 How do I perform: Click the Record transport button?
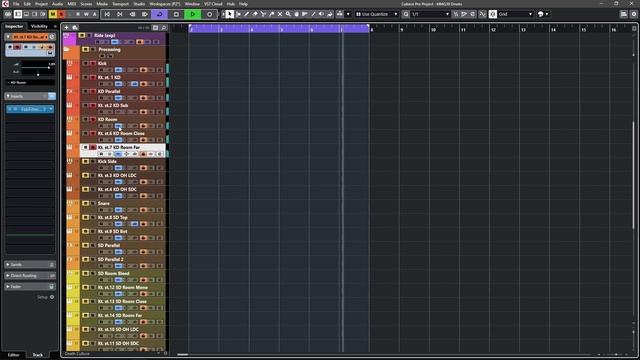(209, 14)
